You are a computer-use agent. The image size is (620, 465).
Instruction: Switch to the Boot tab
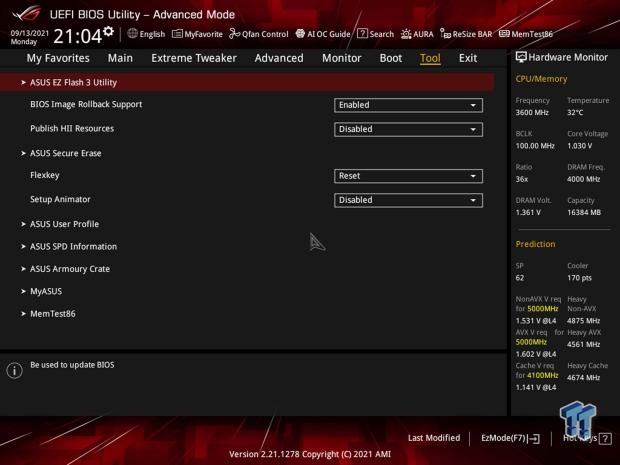pyautogui.click(x=391, y=58)
